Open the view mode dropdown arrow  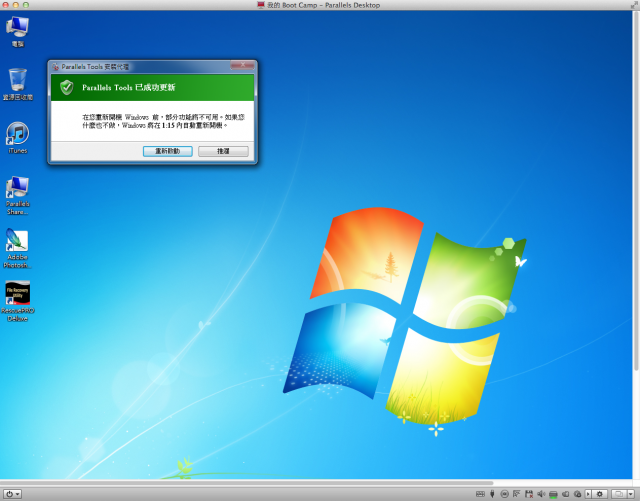[631, 494]
